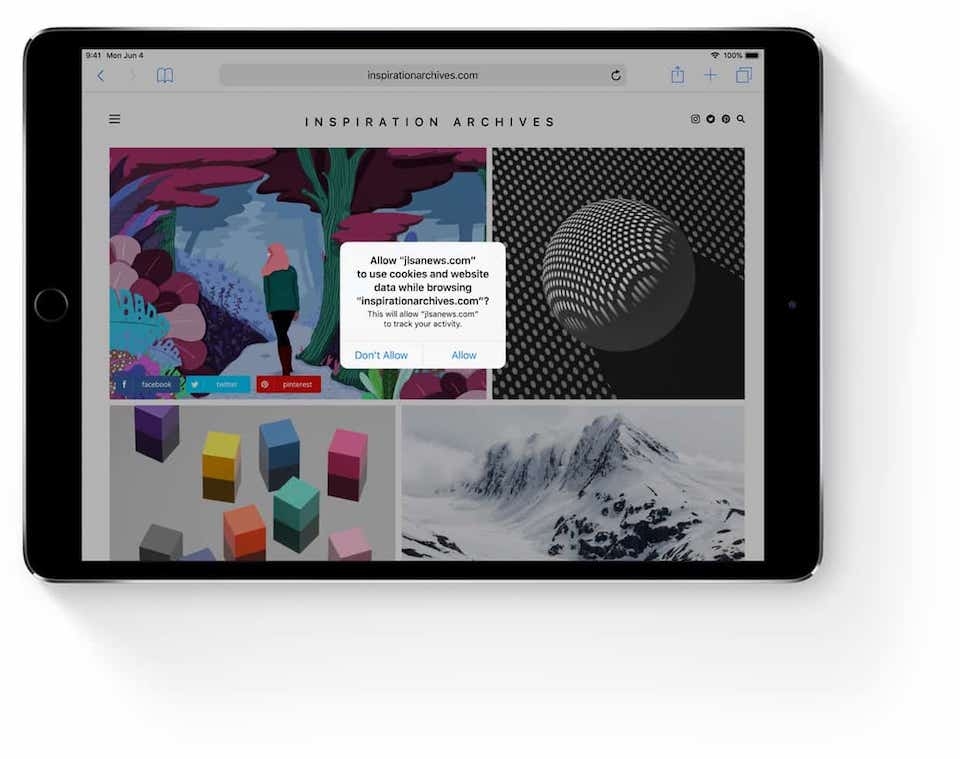
Task: Share the artwork to pinterest
Action: (288, 383)
